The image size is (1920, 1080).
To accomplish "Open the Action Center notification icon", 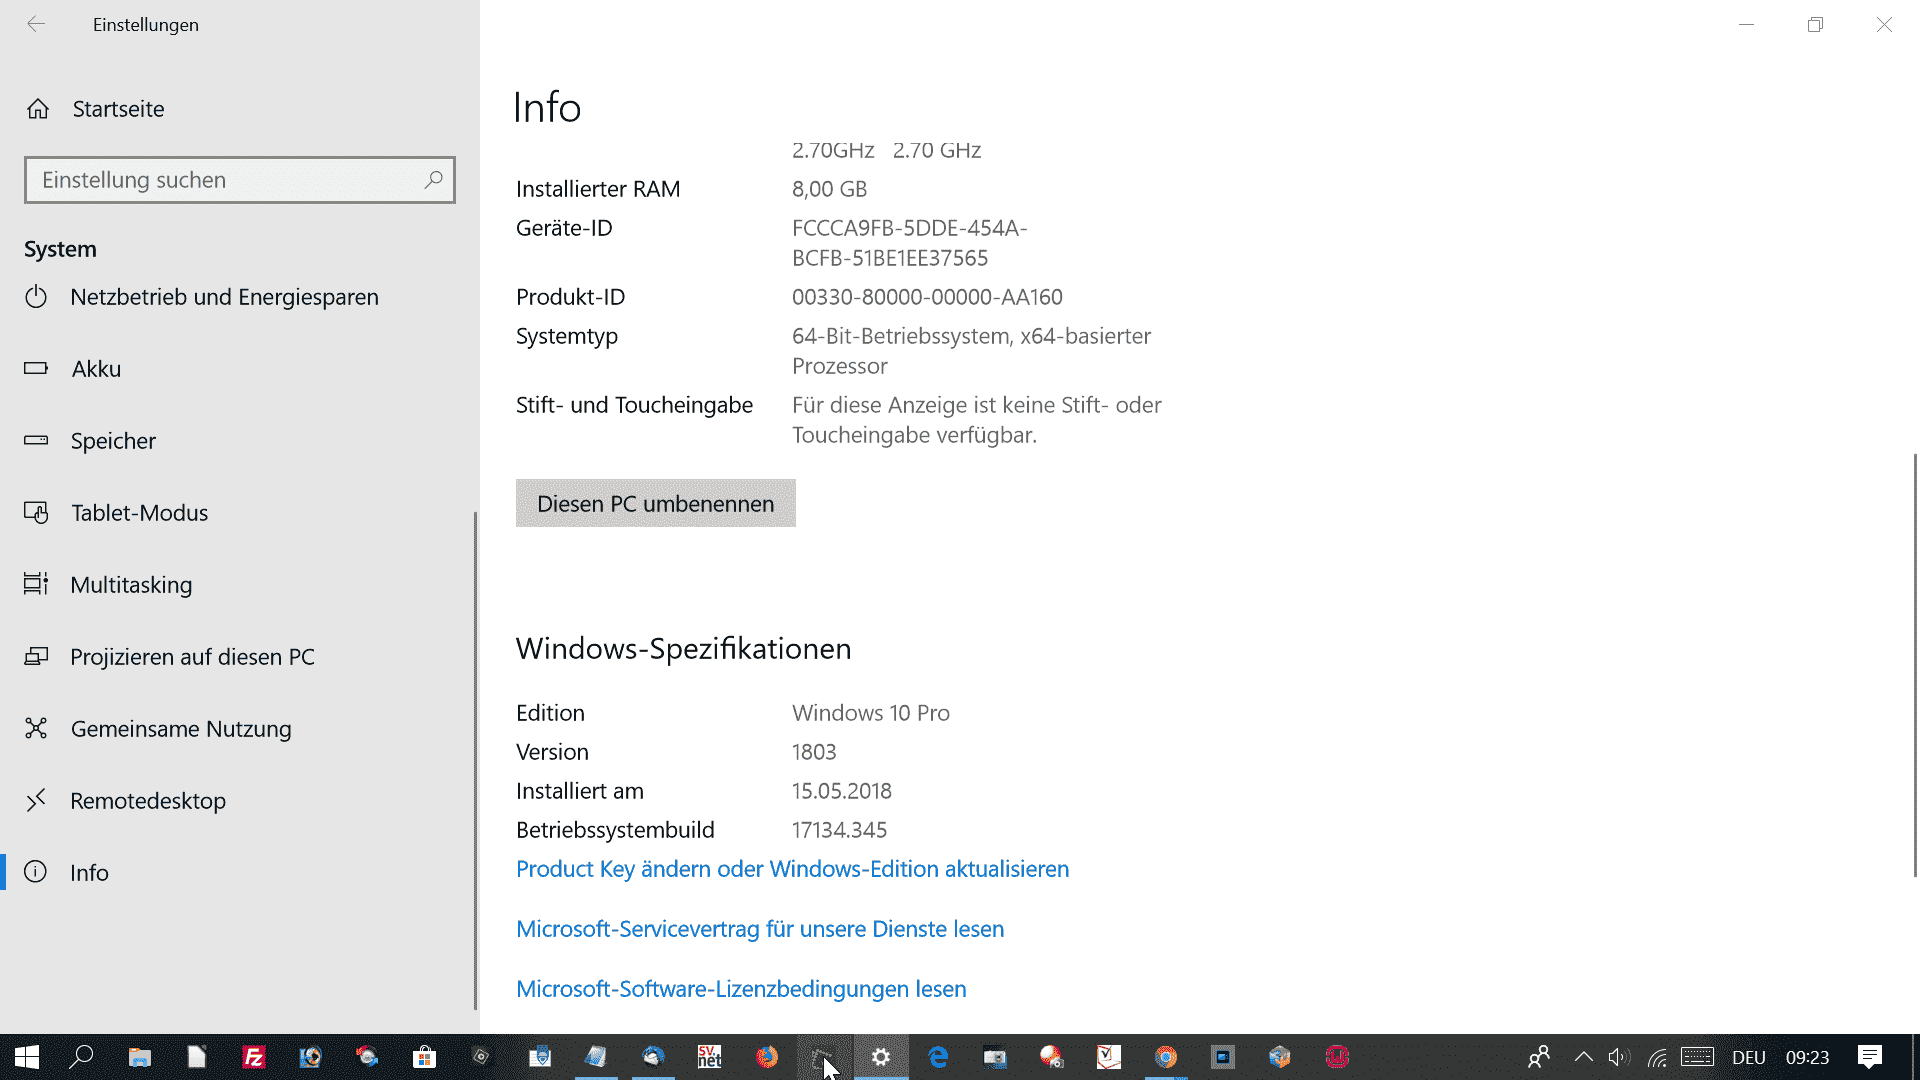I will point(1870,1057).
